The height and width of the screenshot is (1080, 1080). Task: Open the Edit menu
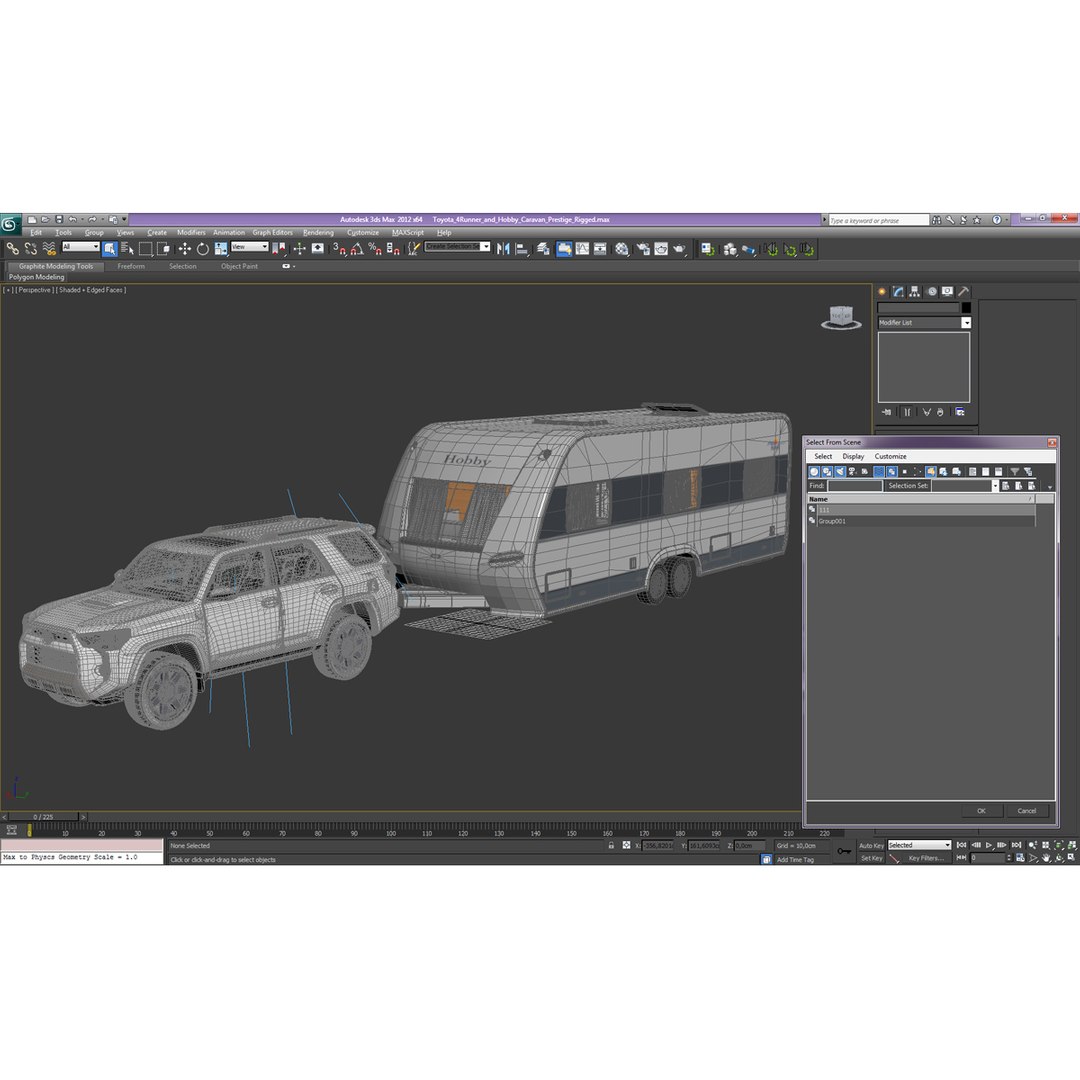click(36, 233)
